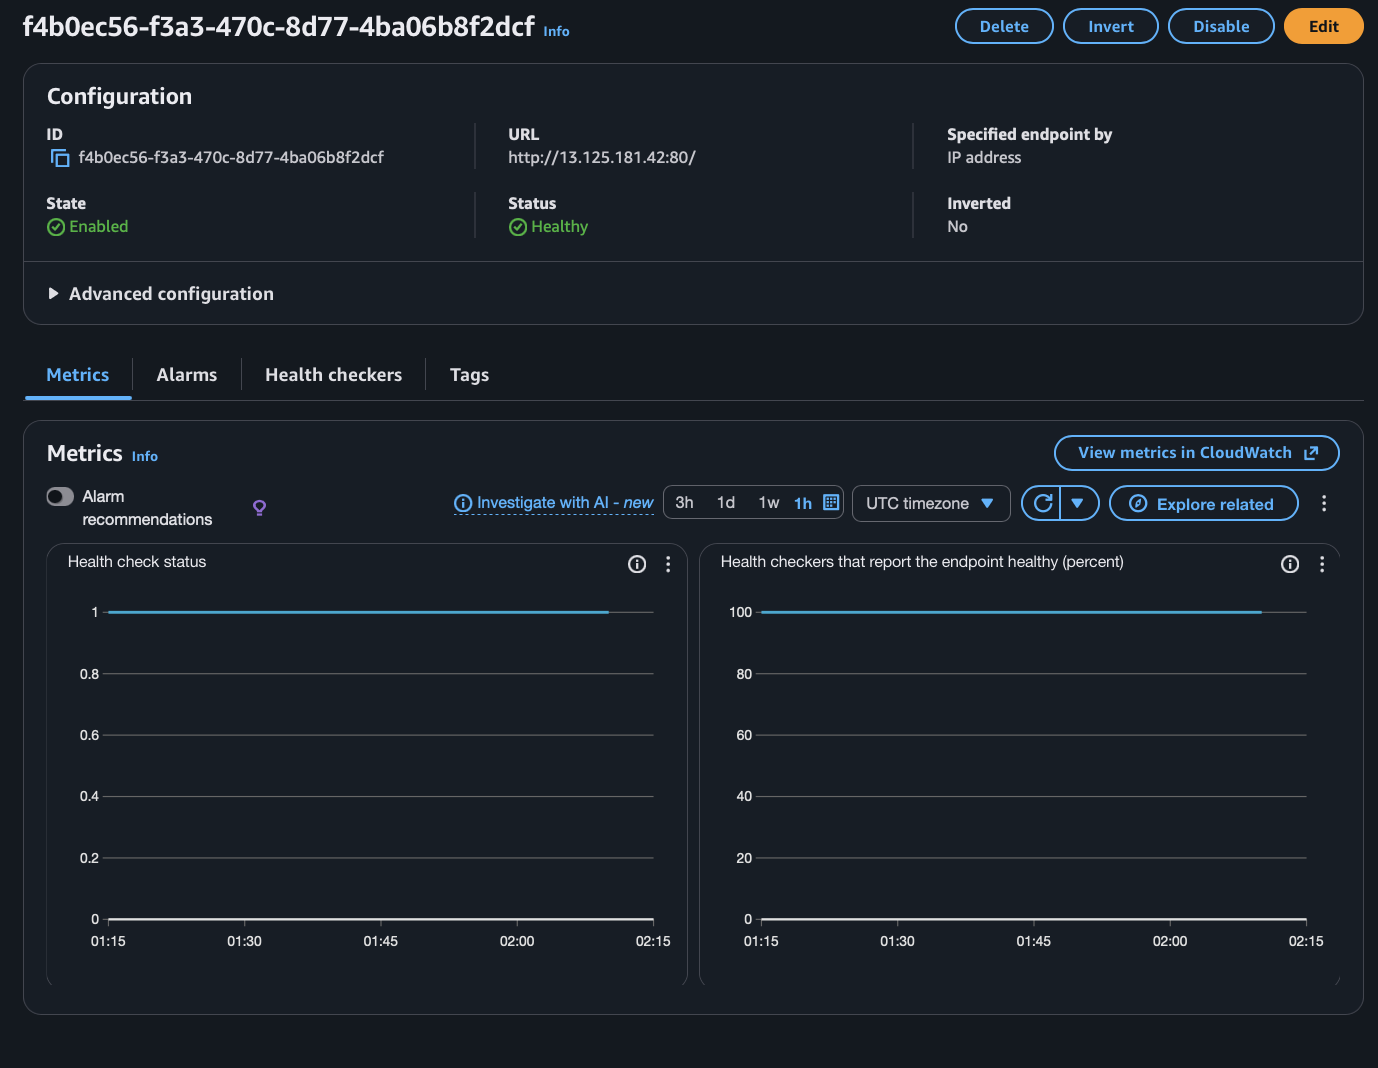1378x1068 pixels.
Task: Open refresh interval dropdown arrow
Action: tap(1078, 503)
